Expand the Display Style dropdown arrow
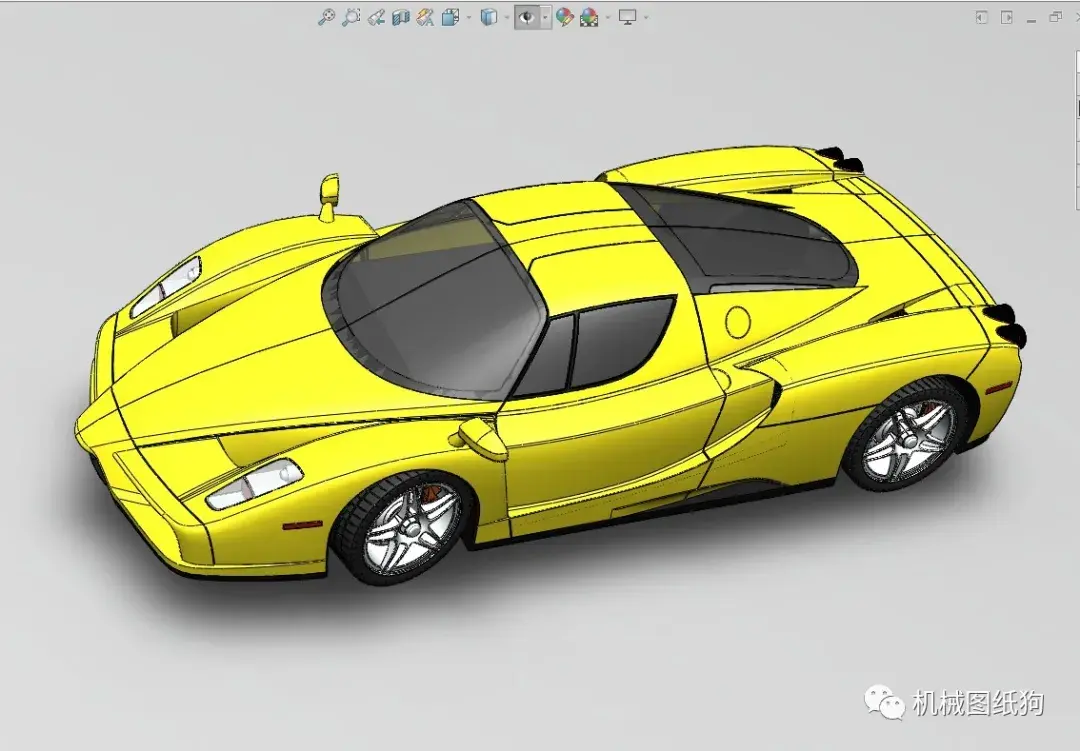This screenshot has width=1080, height=751. 507,17
